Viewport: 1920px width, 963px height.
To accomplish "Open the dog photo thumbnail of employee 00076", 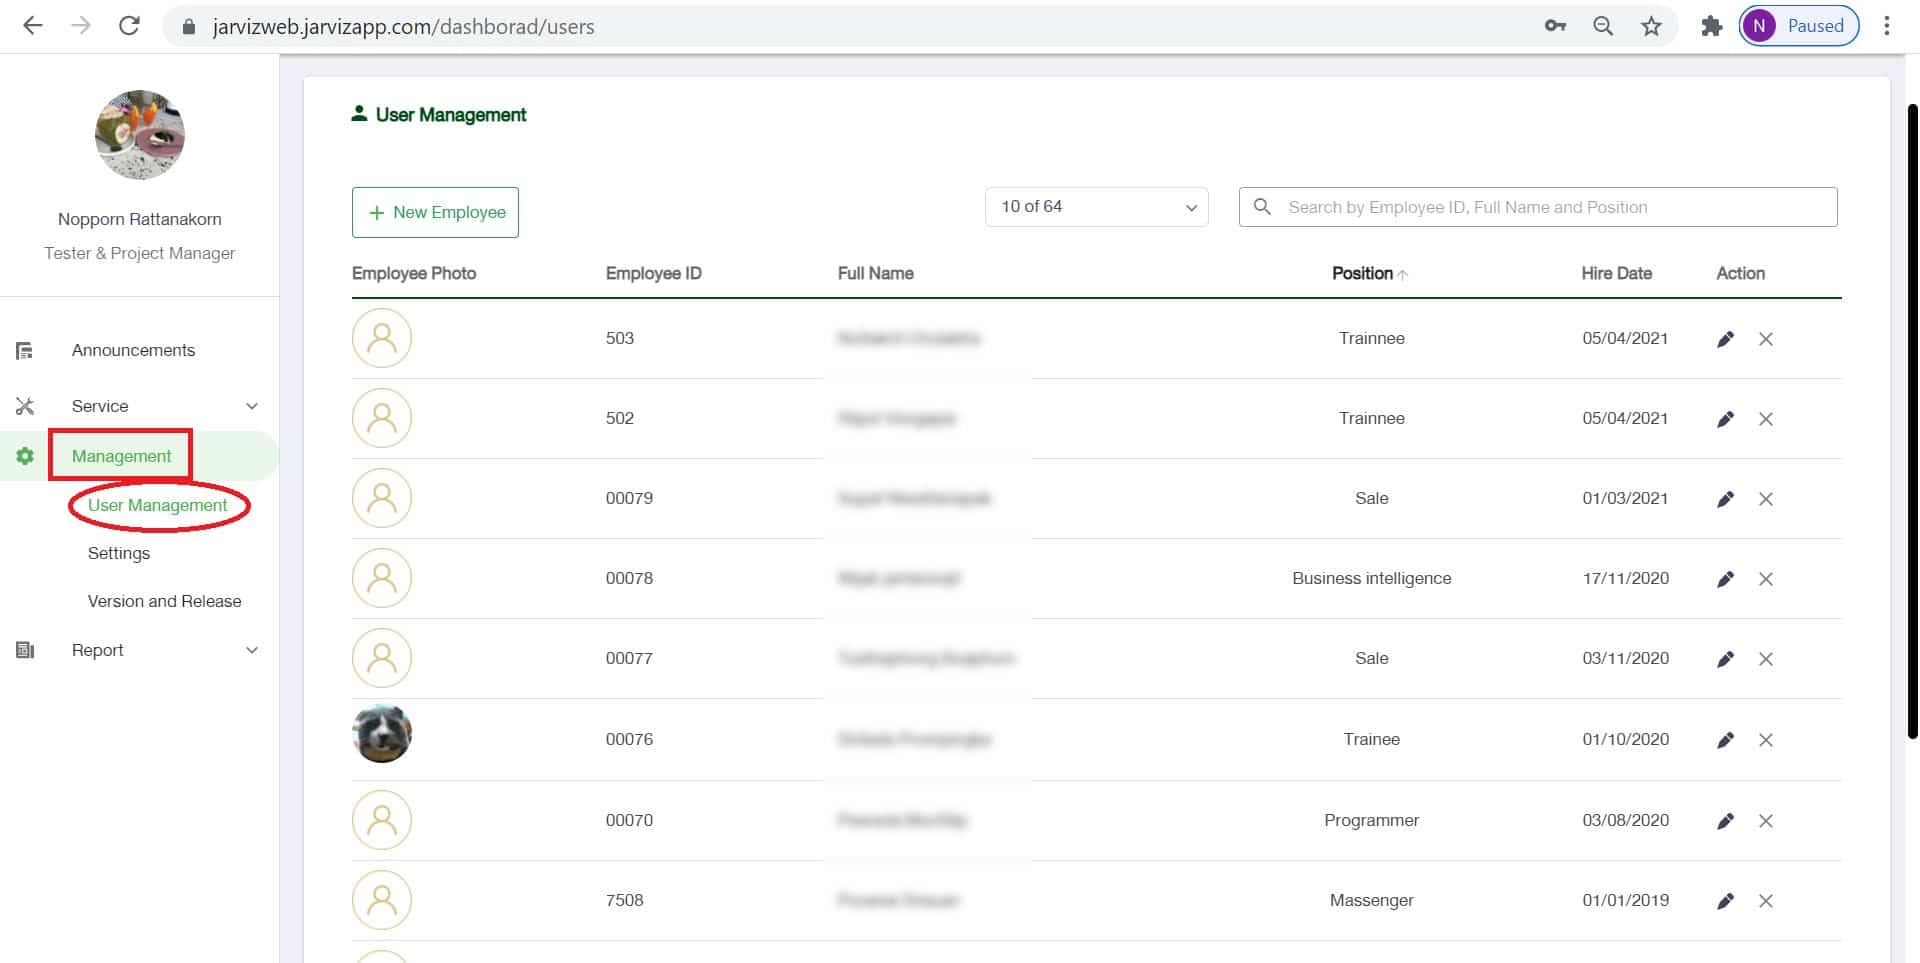I will point(382,734).
